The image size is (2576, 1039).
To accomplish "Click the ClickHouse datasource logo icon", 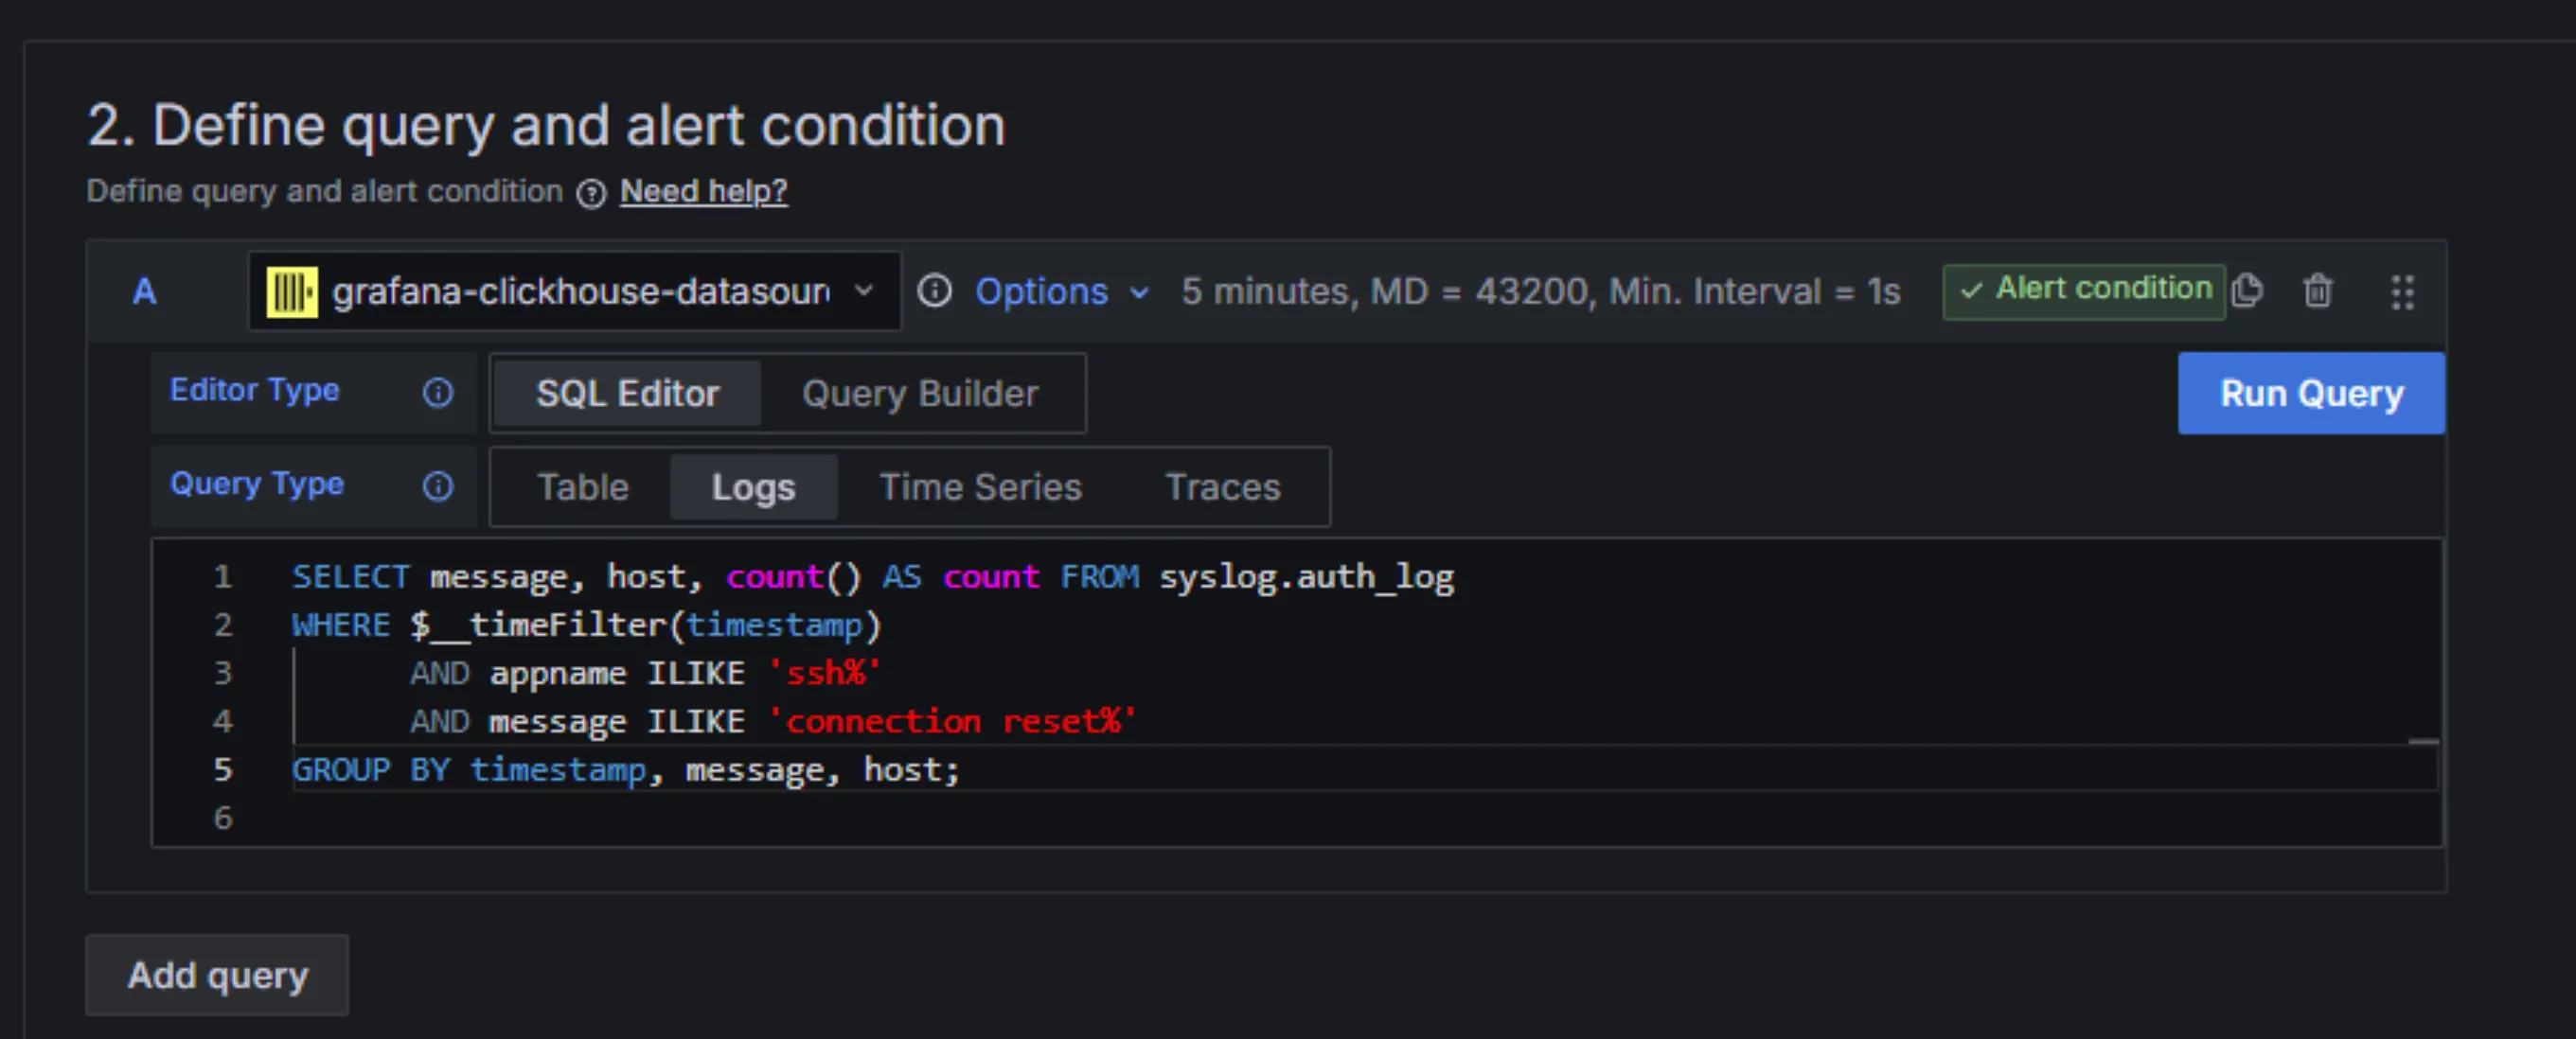I will [293, 291].
